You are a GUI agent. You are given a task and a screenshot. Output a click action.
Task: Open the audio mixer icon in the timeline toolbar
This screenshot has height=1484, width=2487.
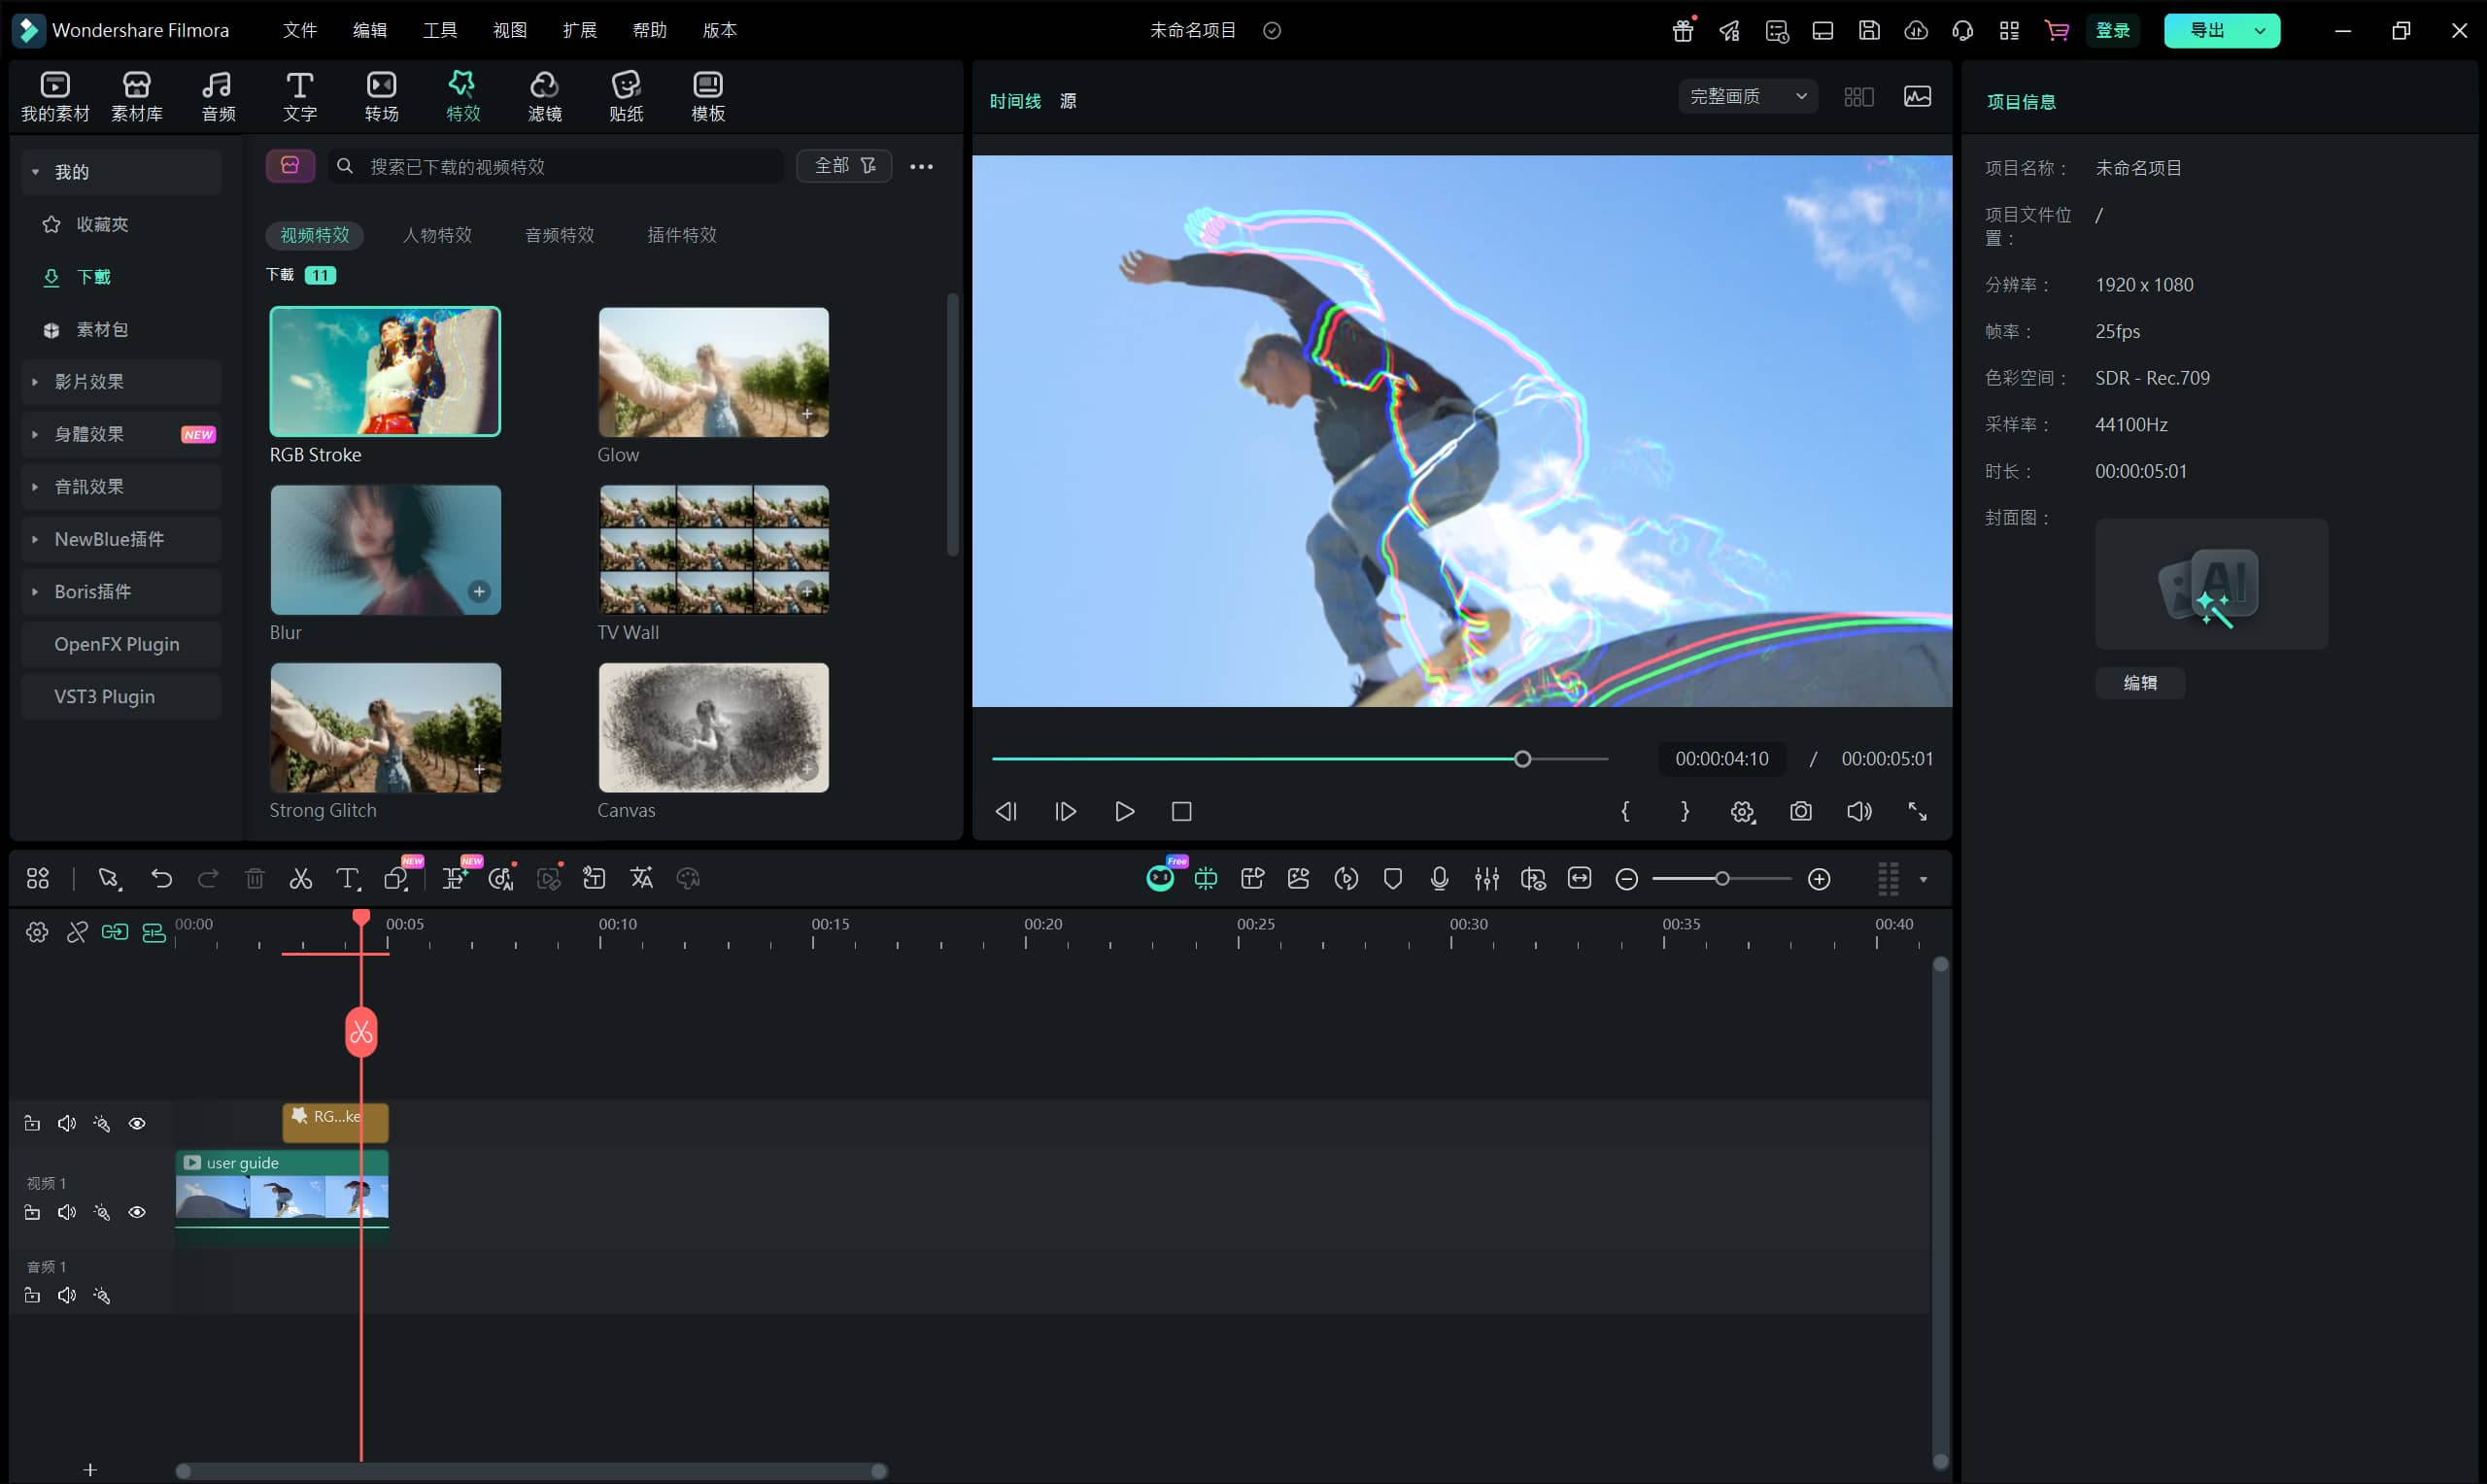pos(1486,879)
